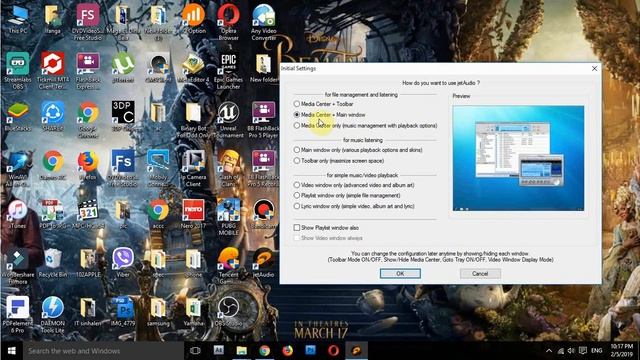
Task: Open OBS Studio desktop icon
Action: point(229,311)
